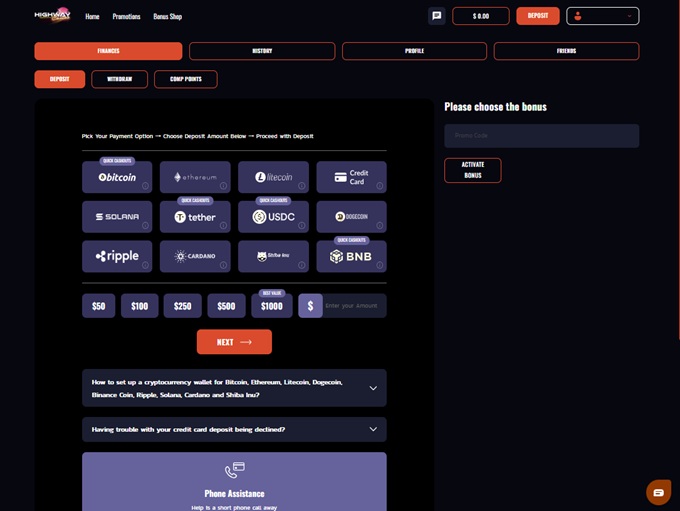Screen dimensions: 680x511
Task: Choose the $250 deposit amount
Action: [x=183, y=306]
